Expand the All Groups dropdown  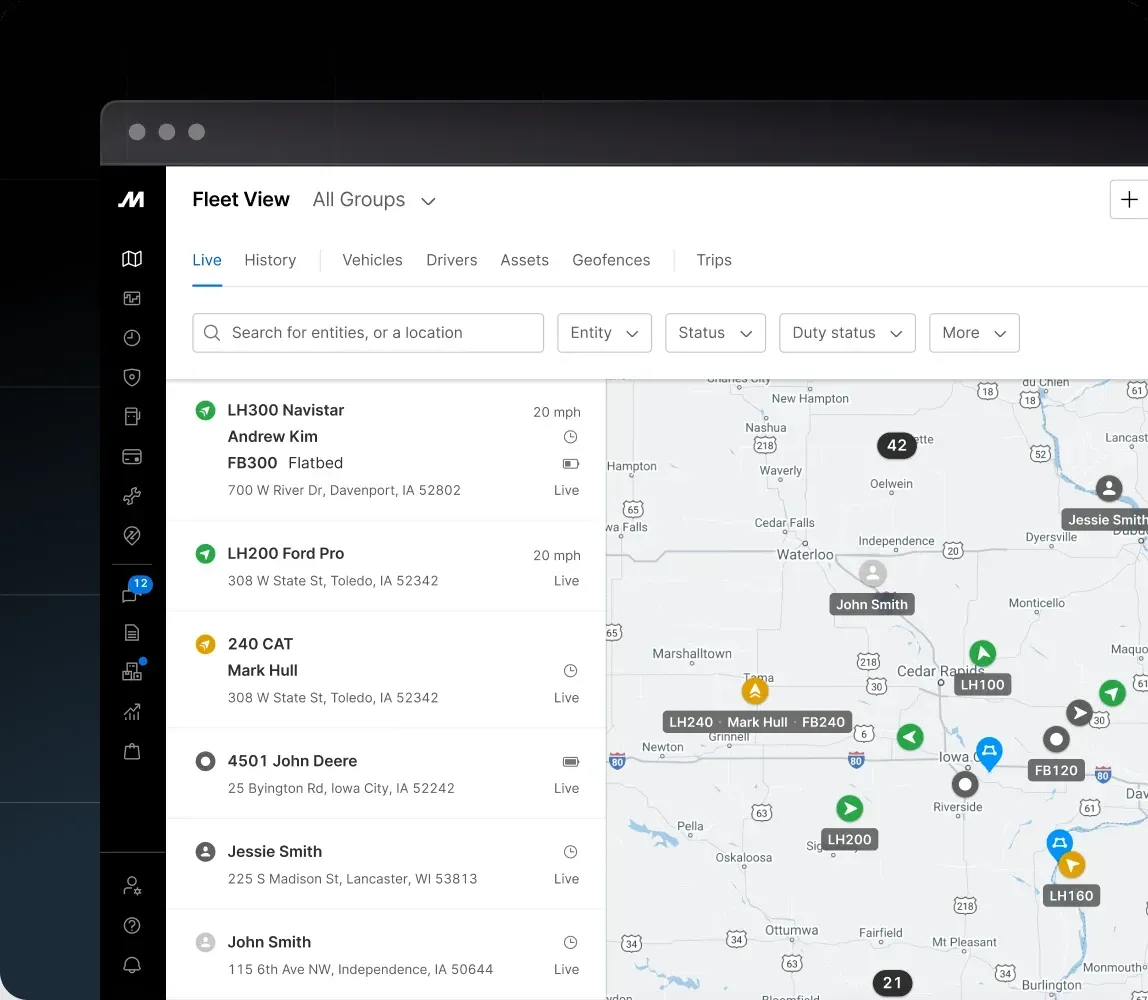(x=374, y=200)
